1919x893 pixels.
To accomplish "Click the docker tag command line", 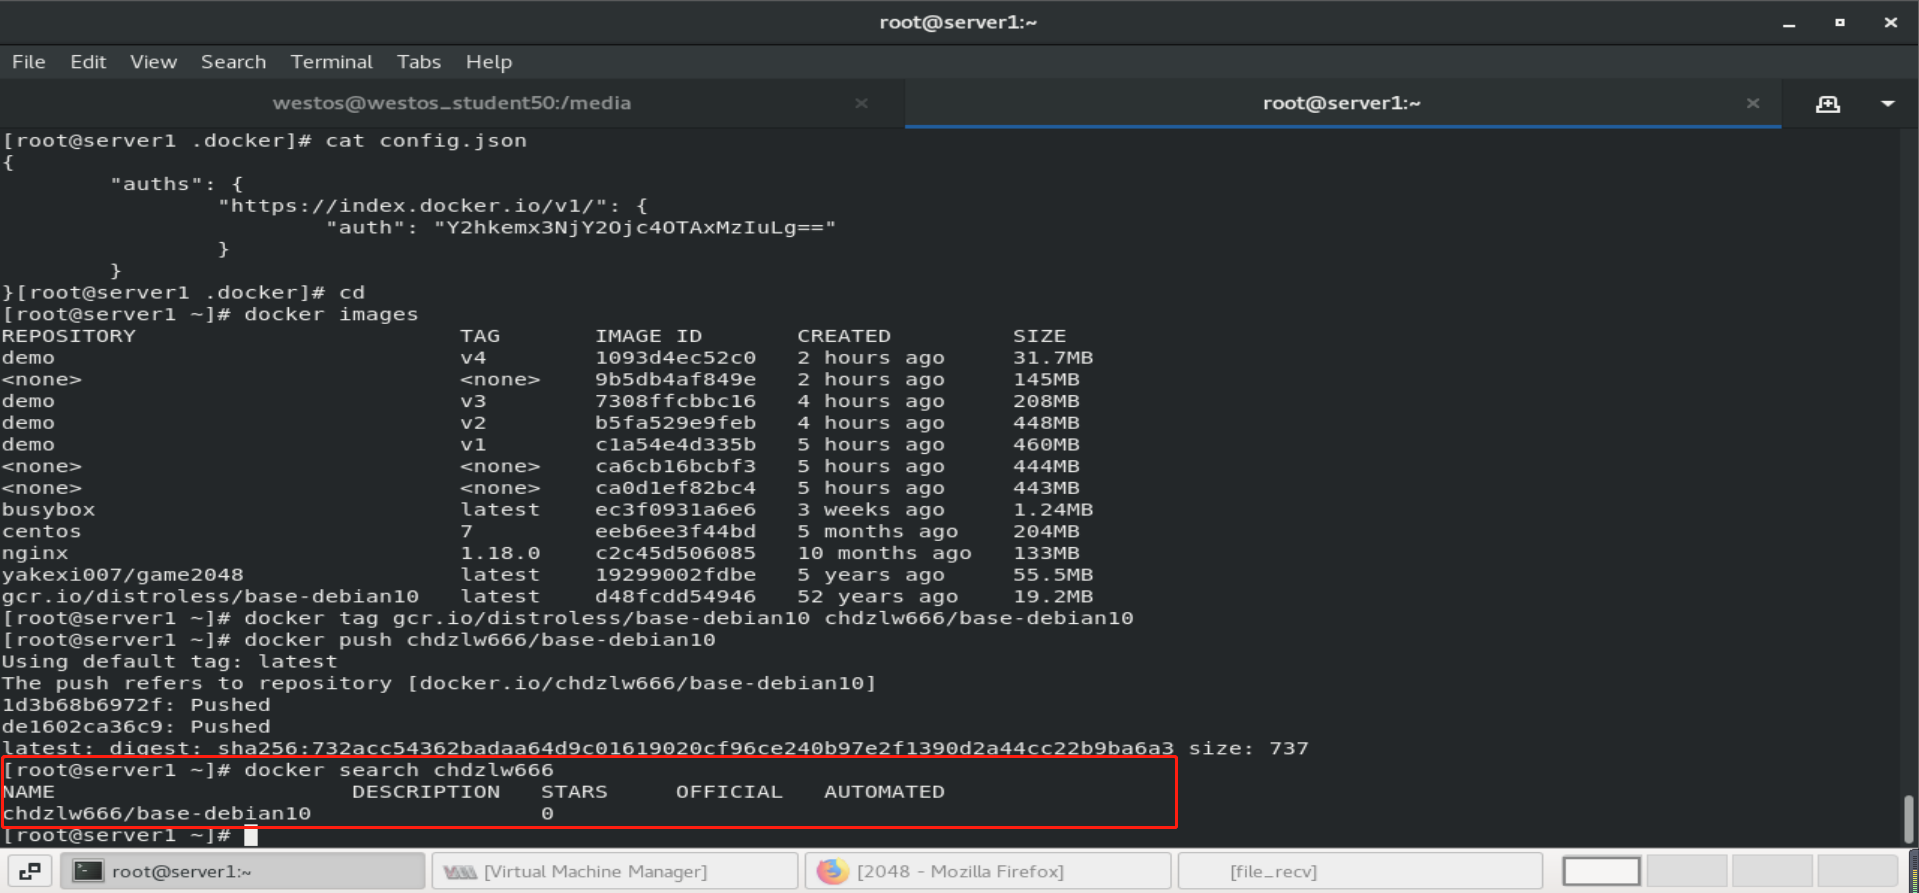I will [568, 619].
